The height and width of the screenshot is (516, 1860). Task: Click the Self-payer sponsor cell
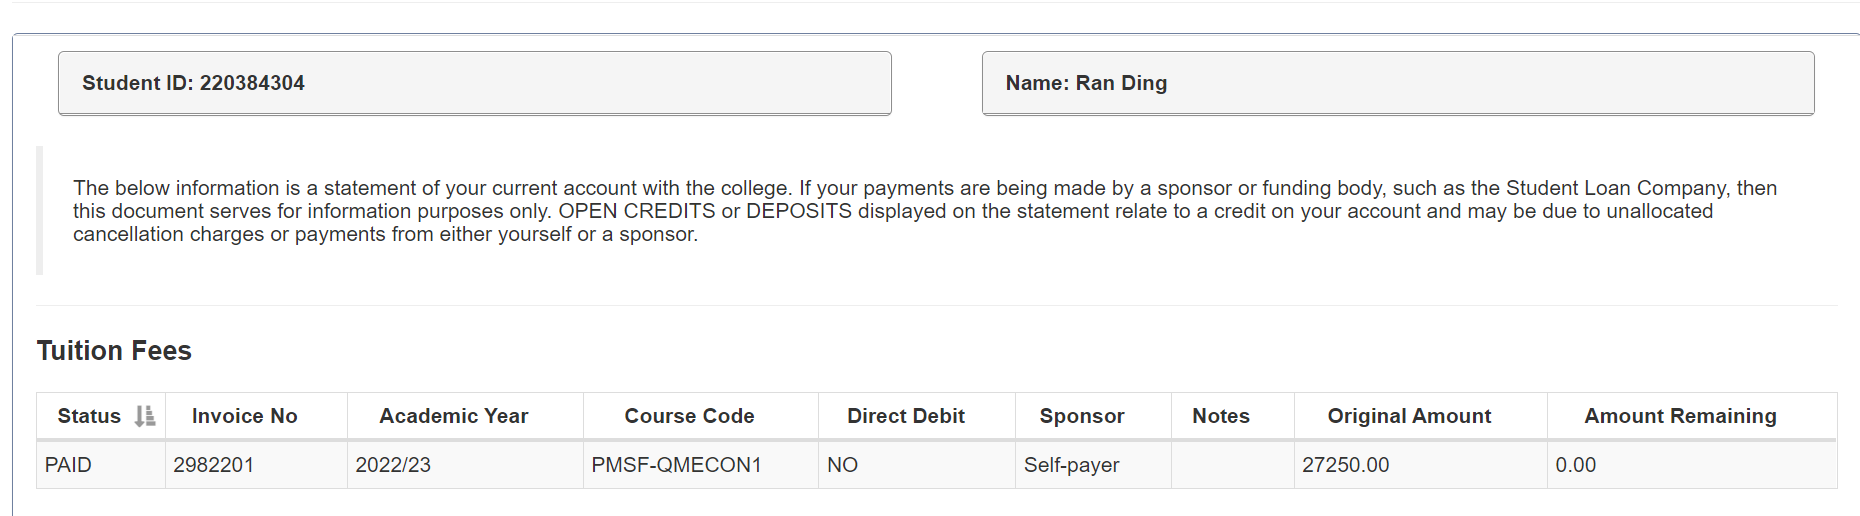point(1072,465)
